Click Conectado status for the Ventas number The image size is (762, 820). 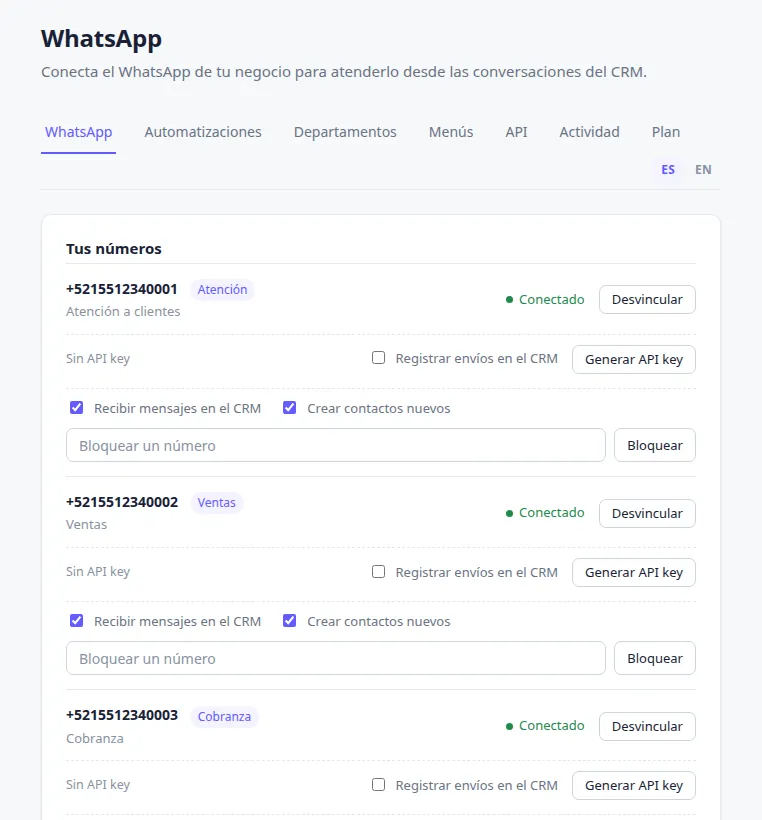coord(545,512)
